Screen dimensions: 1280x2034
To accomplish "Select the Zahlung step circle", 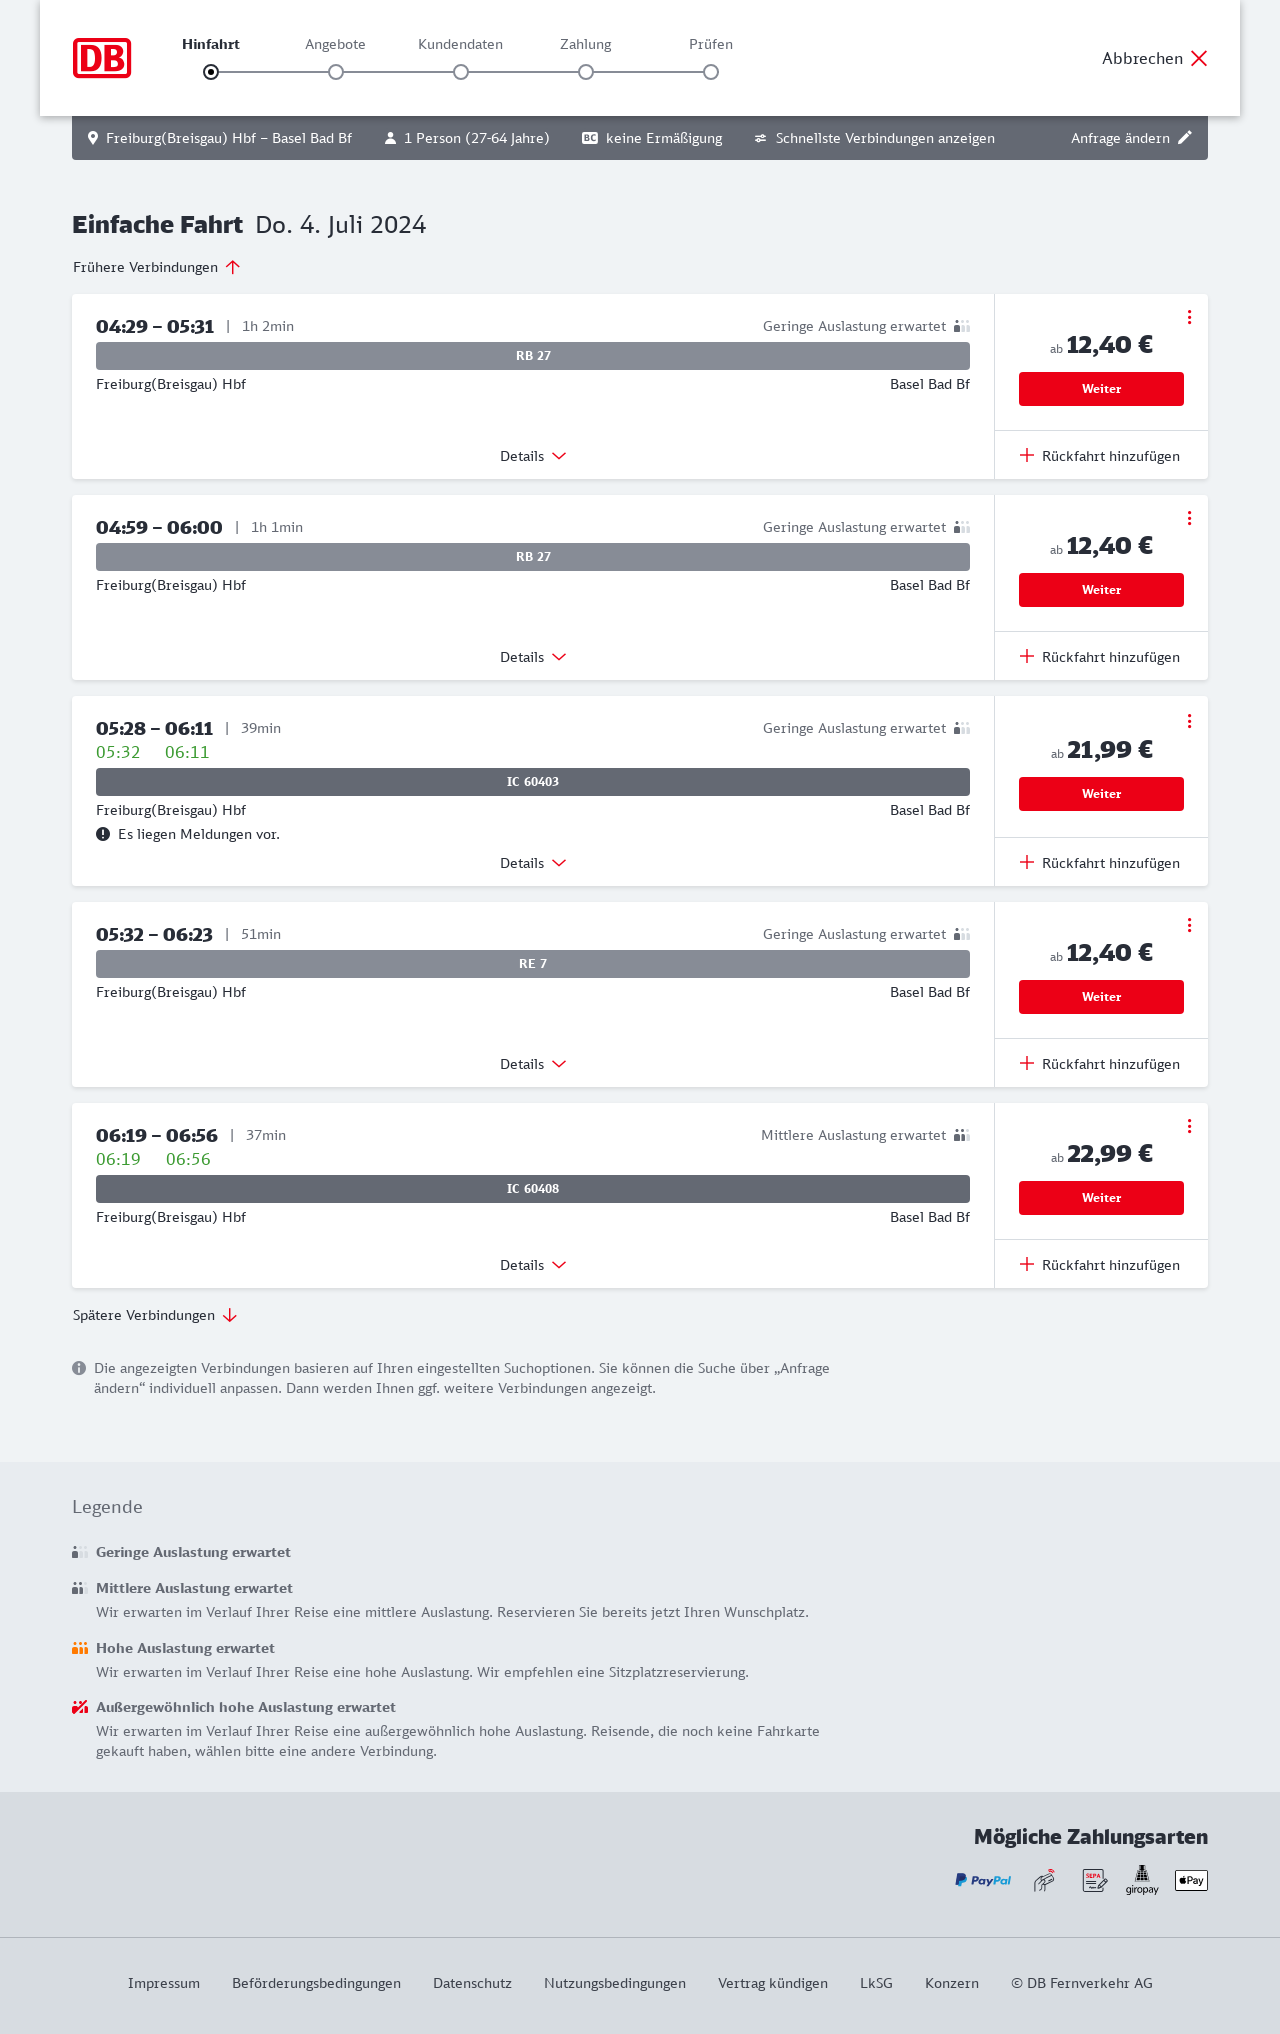I will click(x=586, y=72).
